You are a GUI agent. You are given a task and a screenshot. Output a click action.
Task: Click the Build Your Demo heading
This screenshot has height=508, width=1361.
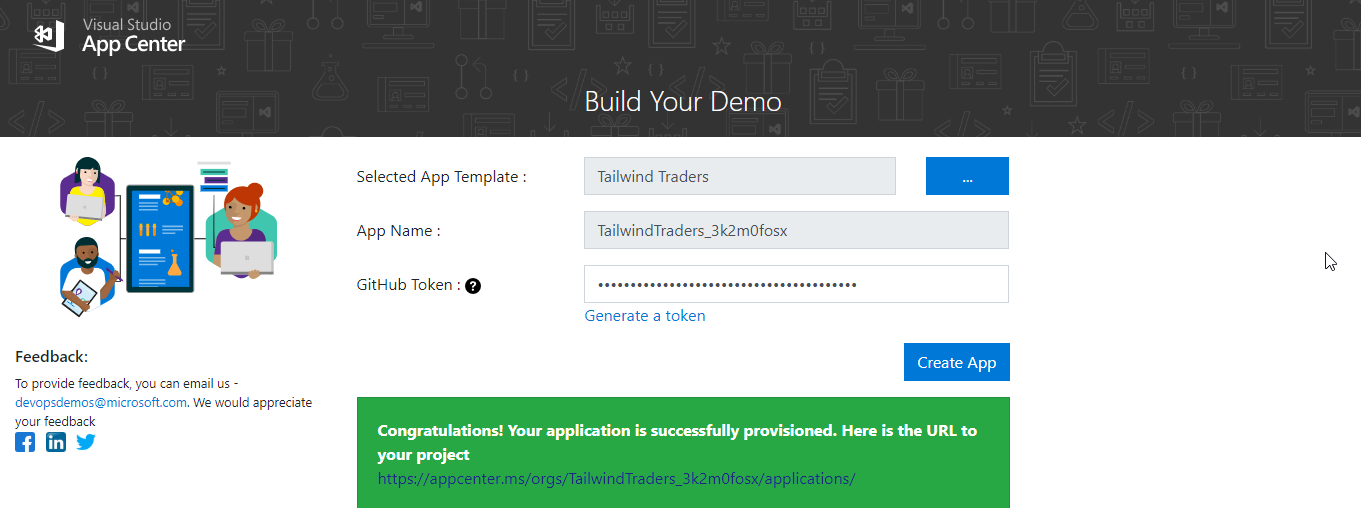683,102
